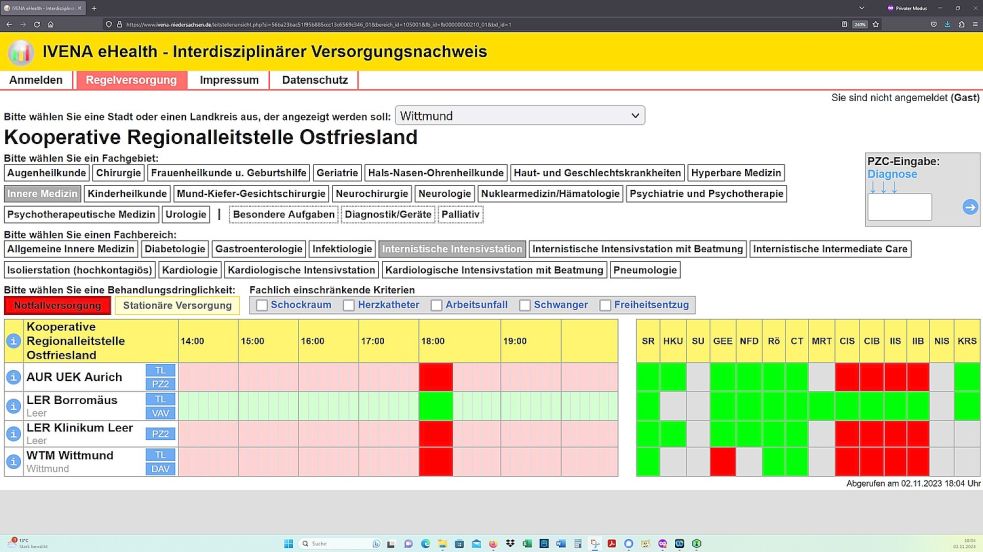Open the Wittmund city/district dropdown

point(520,116)
